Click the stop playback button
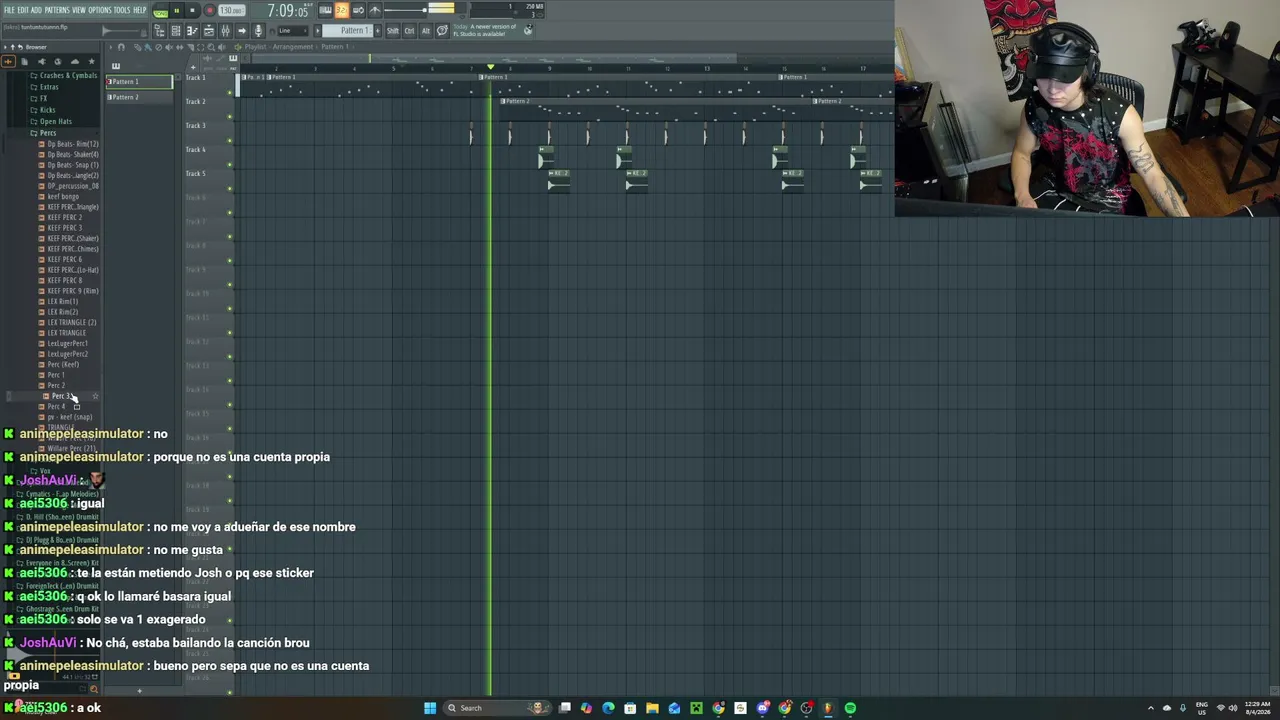 (x=192, y=11)
